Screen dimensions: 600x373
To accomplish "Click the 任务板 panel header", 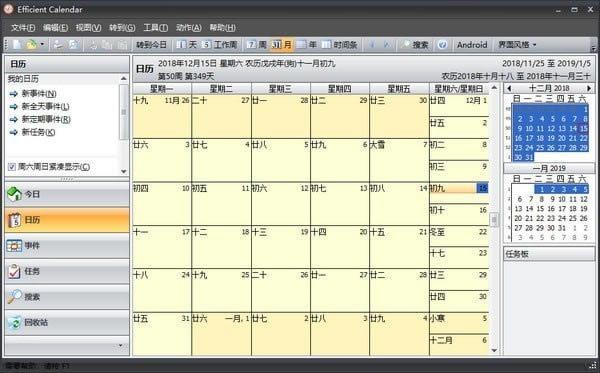I will coord(549,254).
